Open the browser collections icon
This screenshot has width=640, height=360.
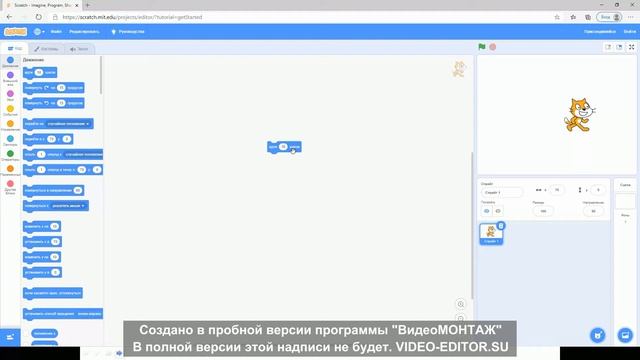pyautogui.click(x=588, y=17)
